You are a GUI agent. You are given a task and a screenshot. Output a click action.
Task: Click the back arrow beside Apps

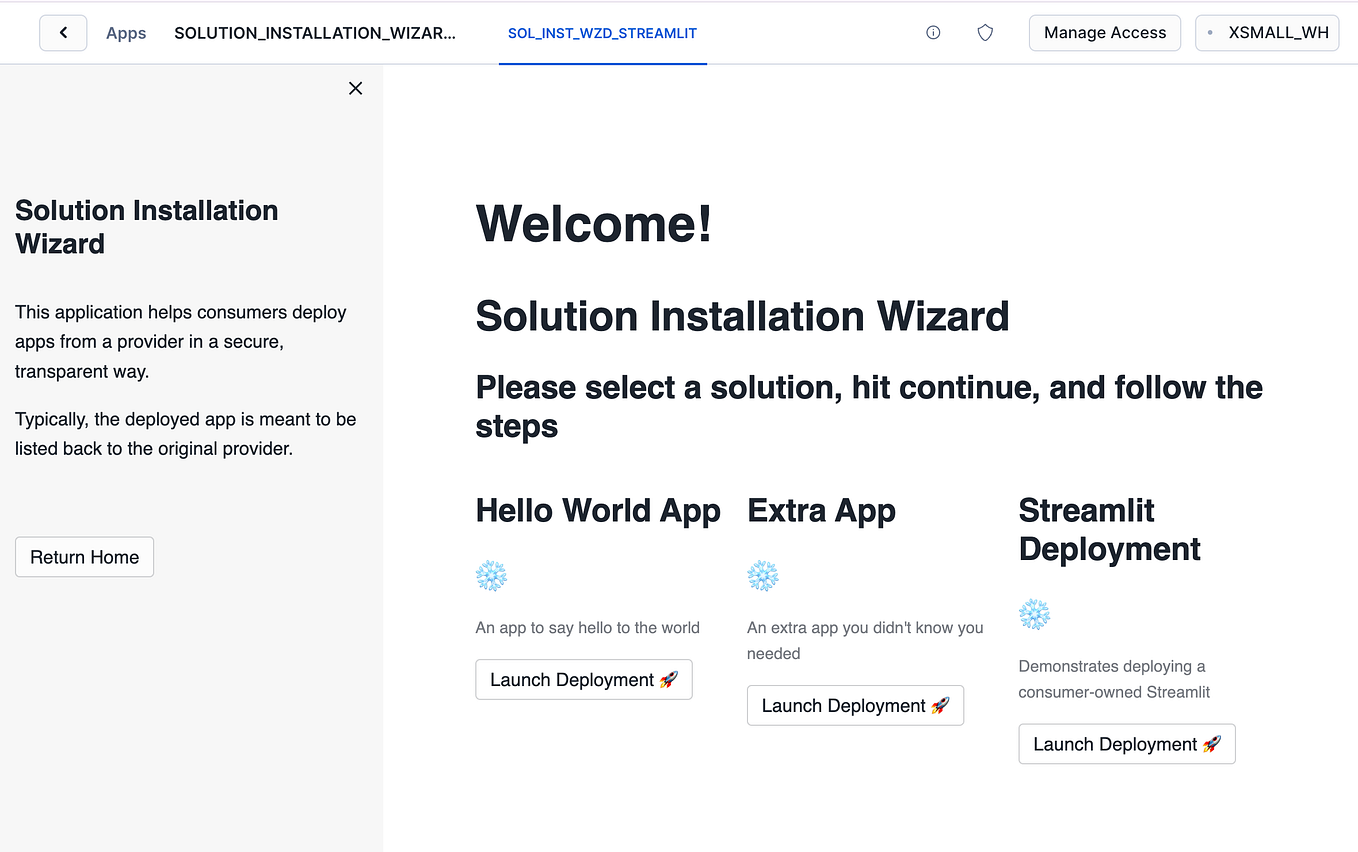[x=63, y=32]
